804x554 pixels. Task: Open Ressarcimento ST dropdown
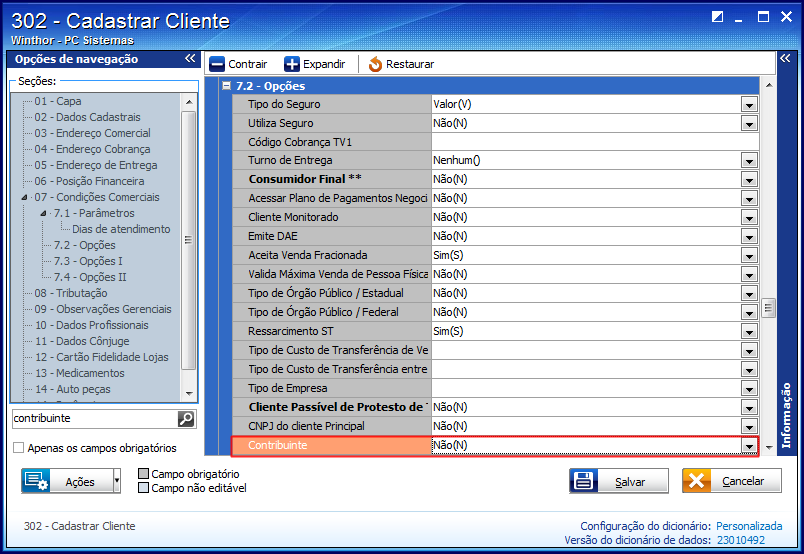[749, 331]
